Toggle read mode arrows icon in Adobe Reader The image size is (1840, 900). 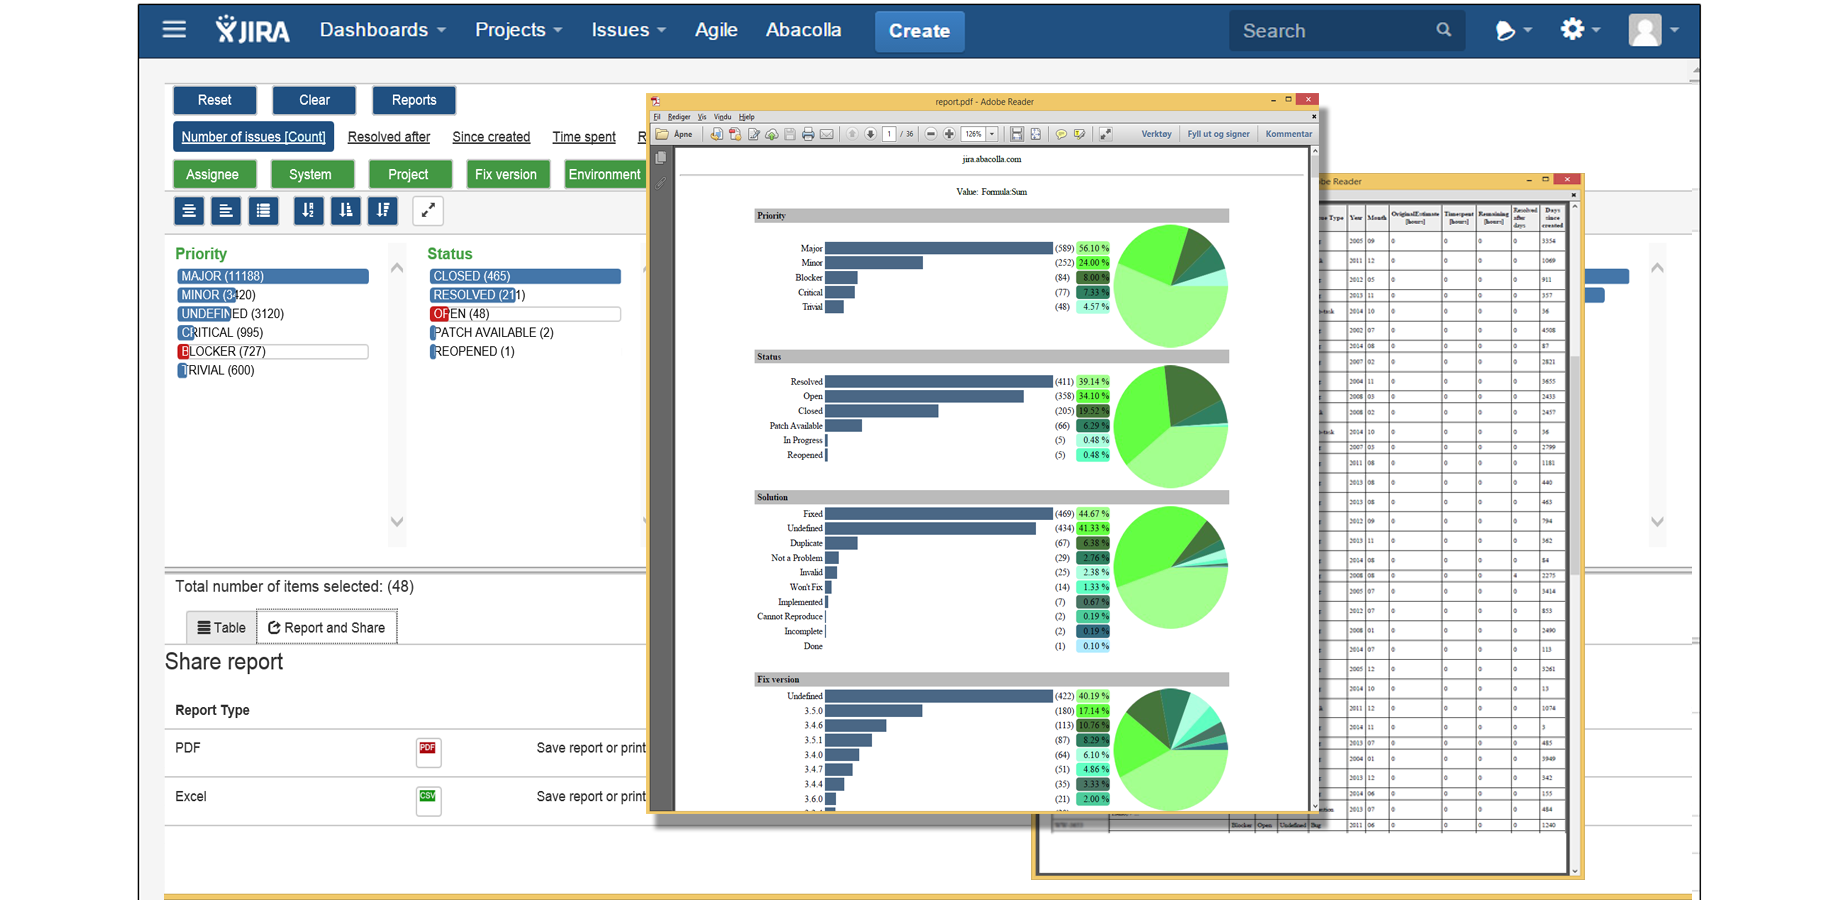point(1105,134)
